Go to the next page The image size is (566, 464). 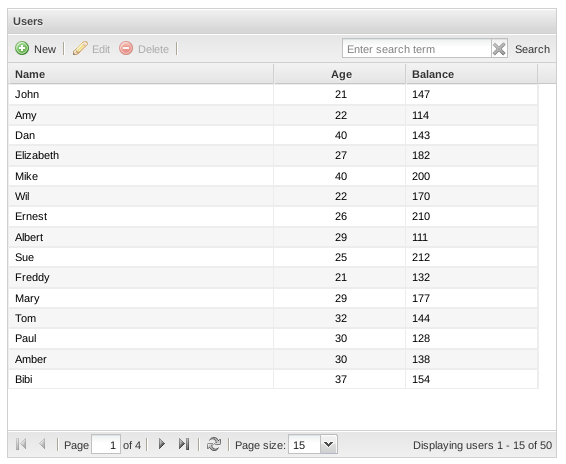(162, 444)
